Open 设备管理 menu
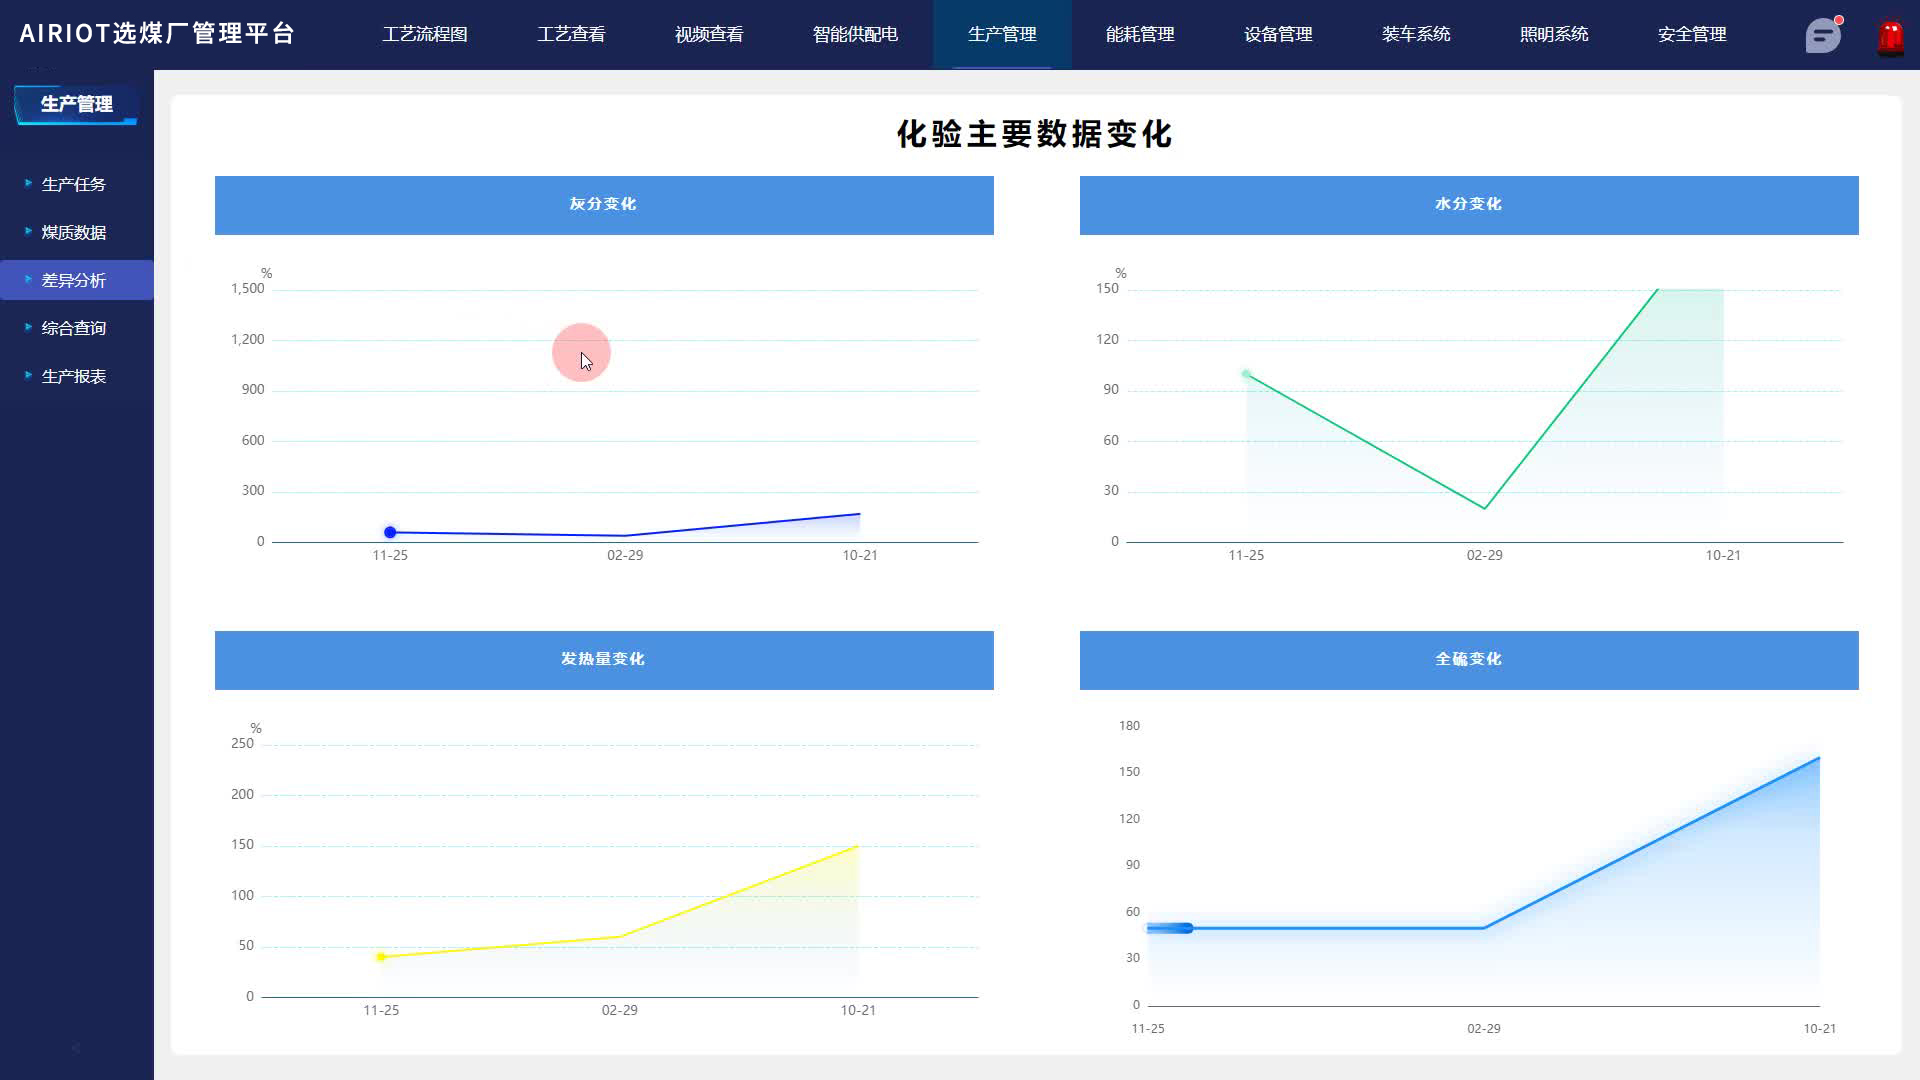Viewport: 1920px width, 1080px height. pyautogui.click(x=1278, y=34)
